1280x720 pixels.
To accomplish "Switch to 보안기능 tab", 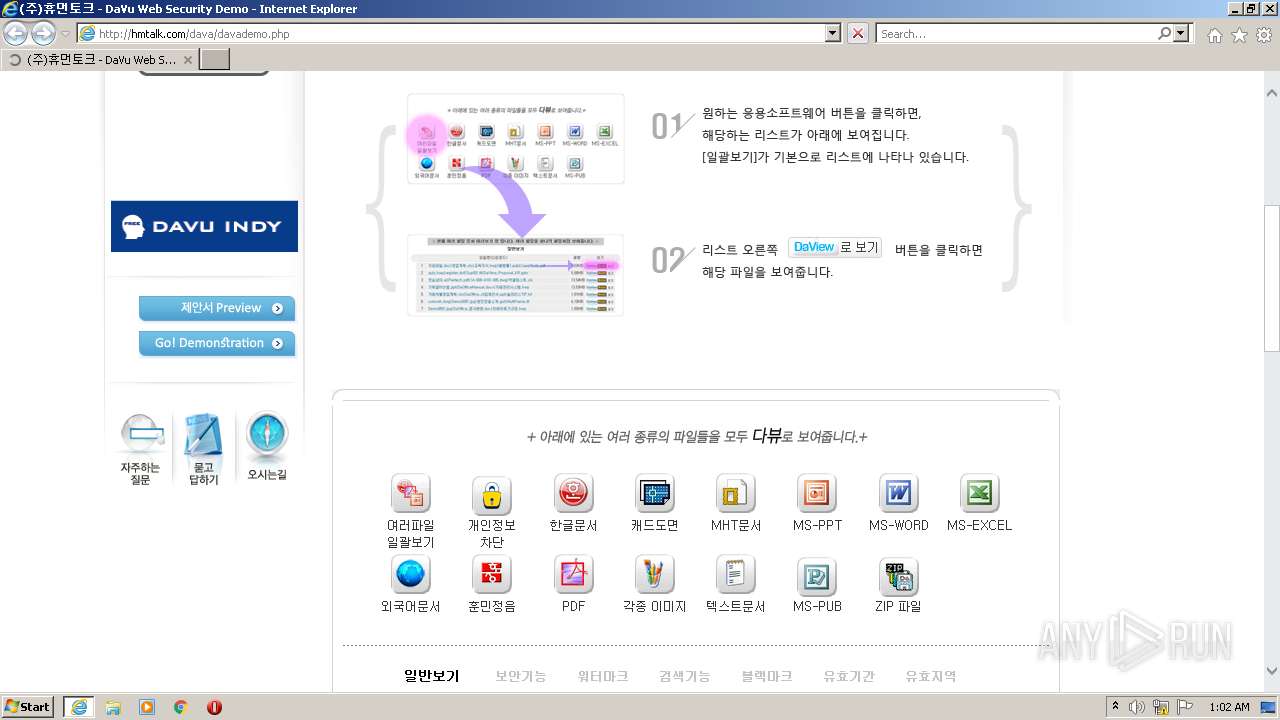I will 521,677.
